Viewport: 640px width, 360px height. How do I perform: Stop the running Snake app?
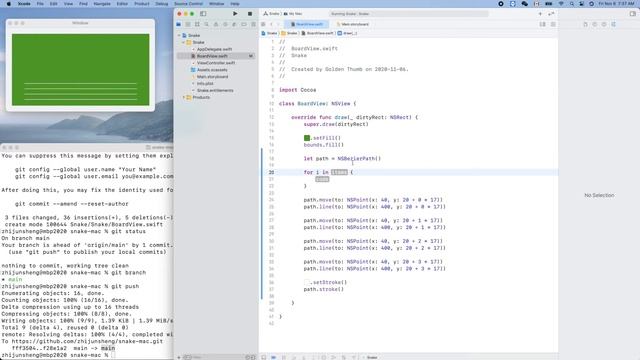(250, 13)
